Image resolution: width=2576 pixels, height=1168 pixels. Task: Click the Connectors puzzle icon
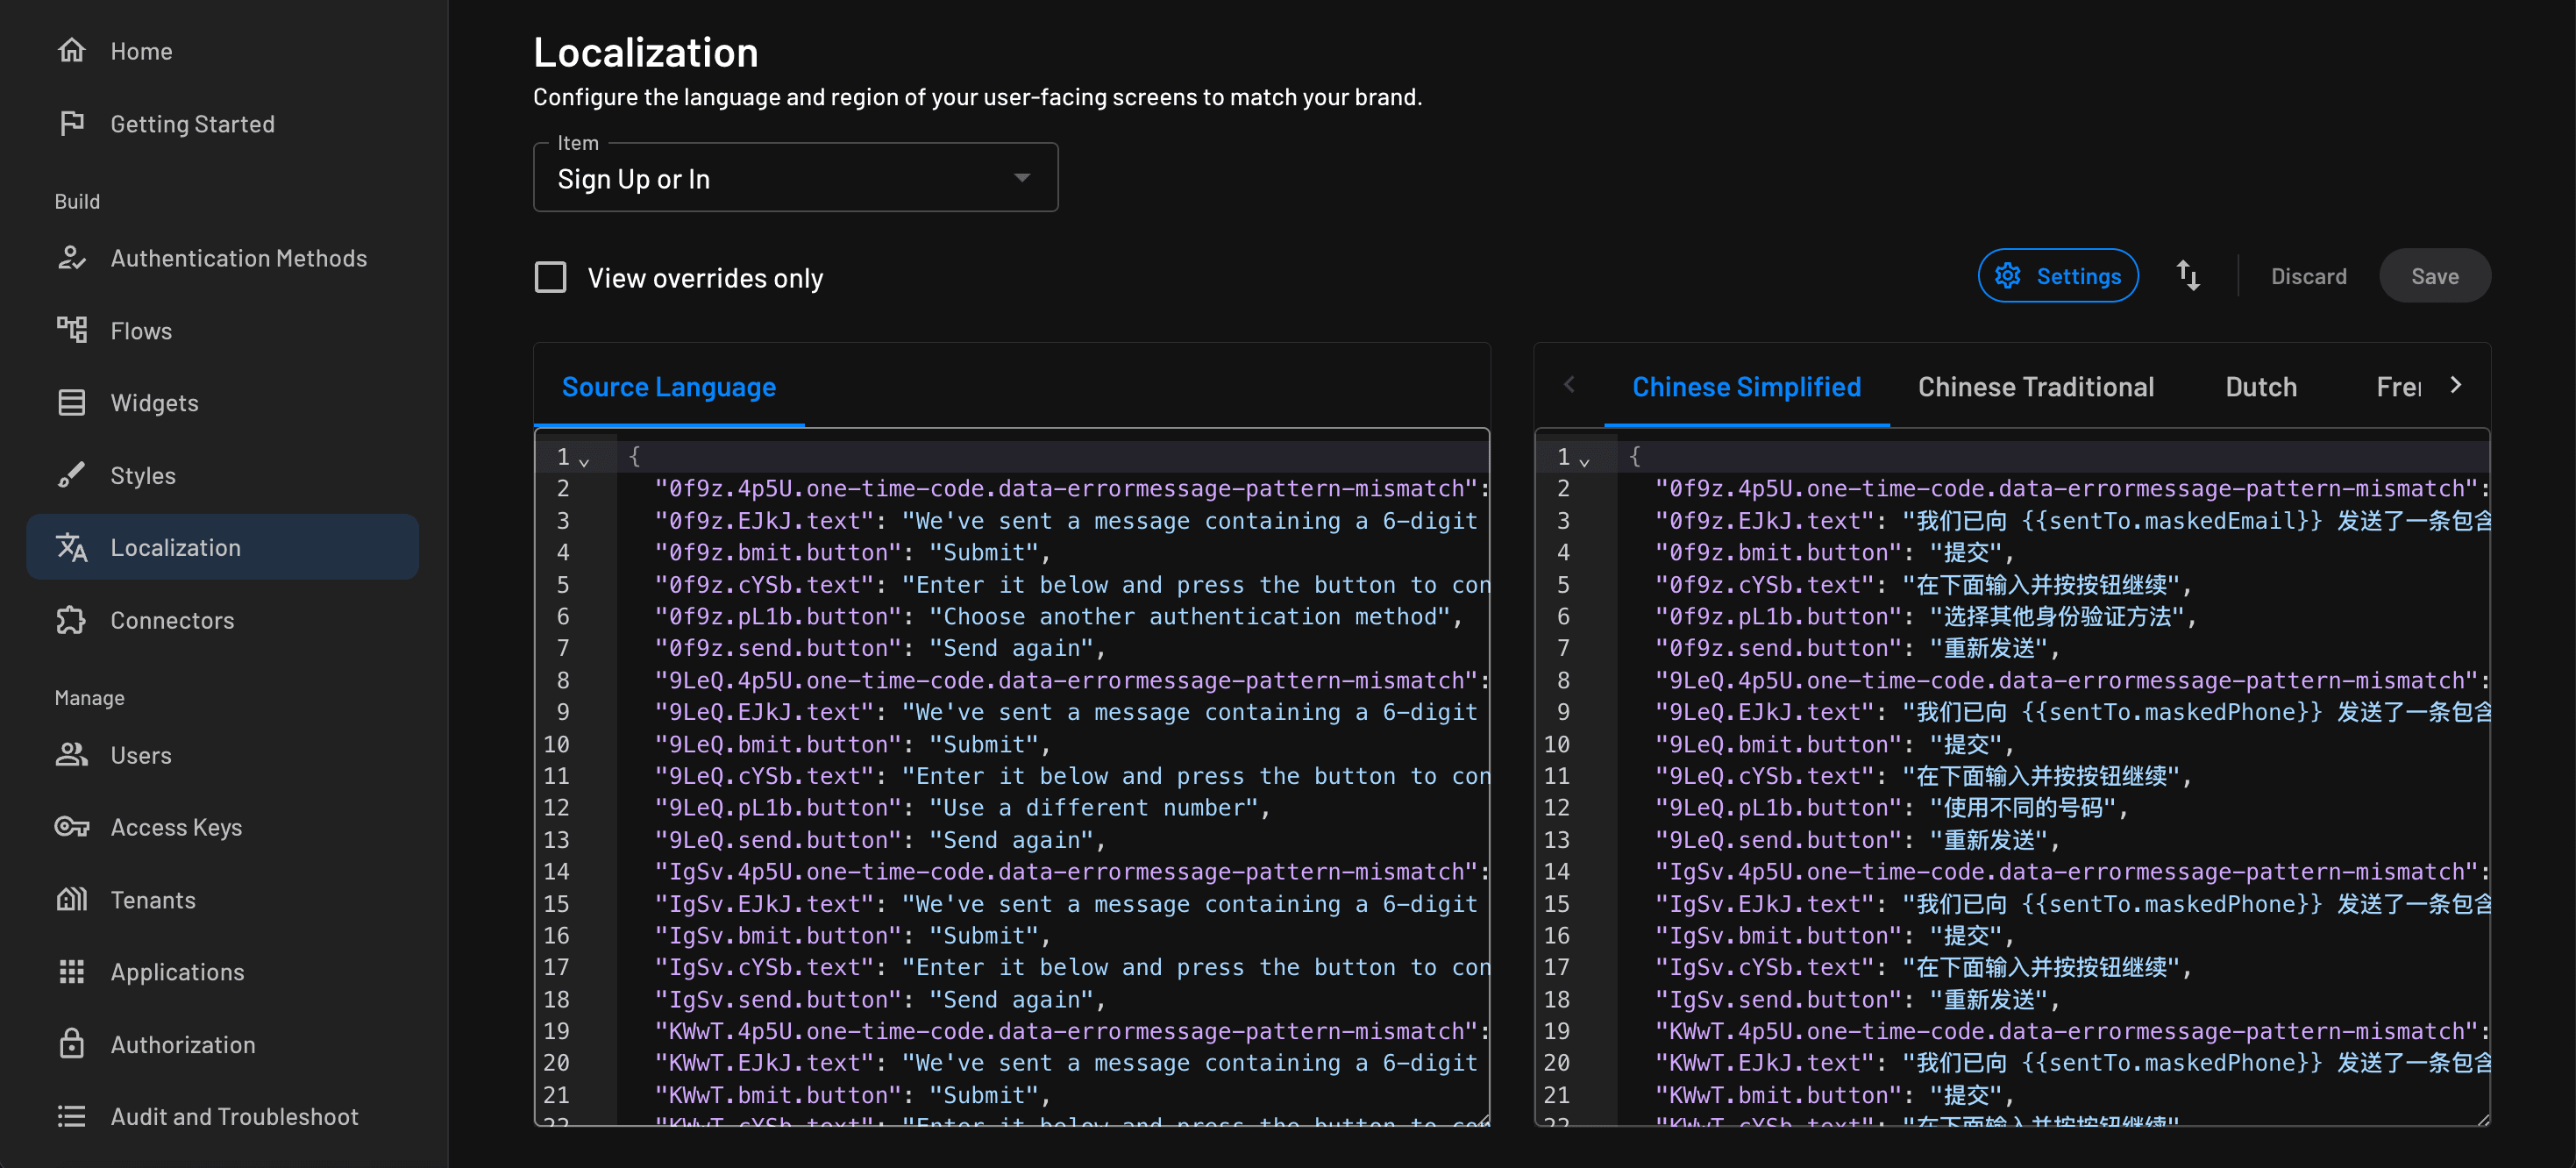point(71,620)
